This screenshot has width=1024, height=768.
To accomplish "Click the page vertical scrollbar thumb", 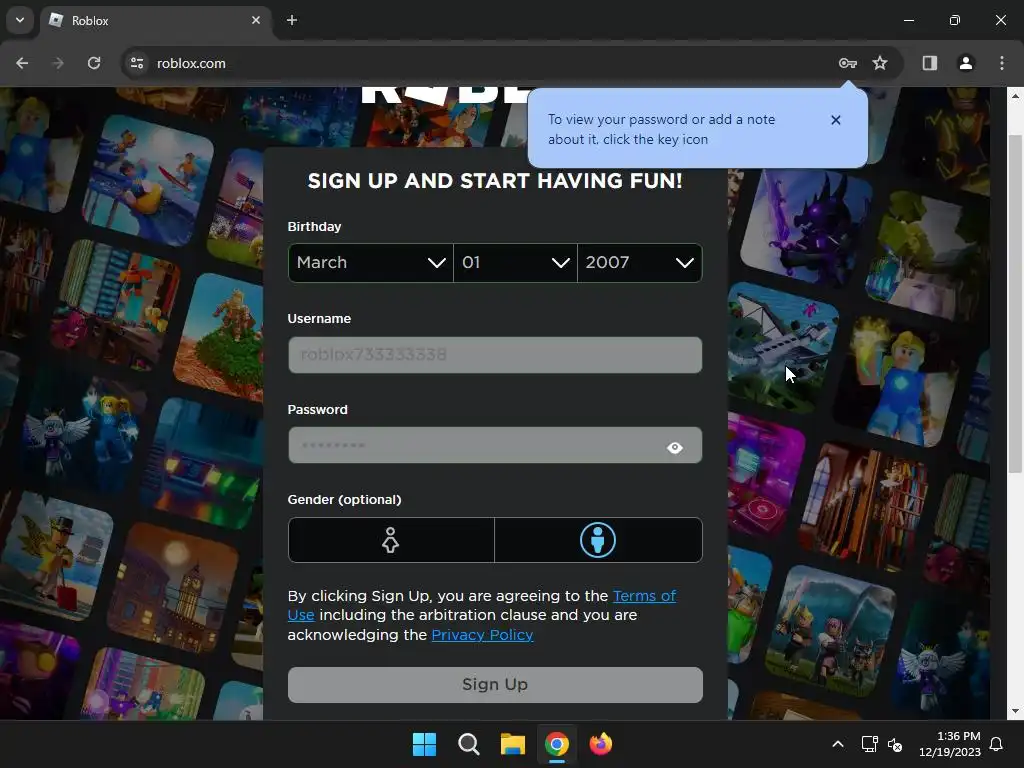I will tap(1015, 304).
